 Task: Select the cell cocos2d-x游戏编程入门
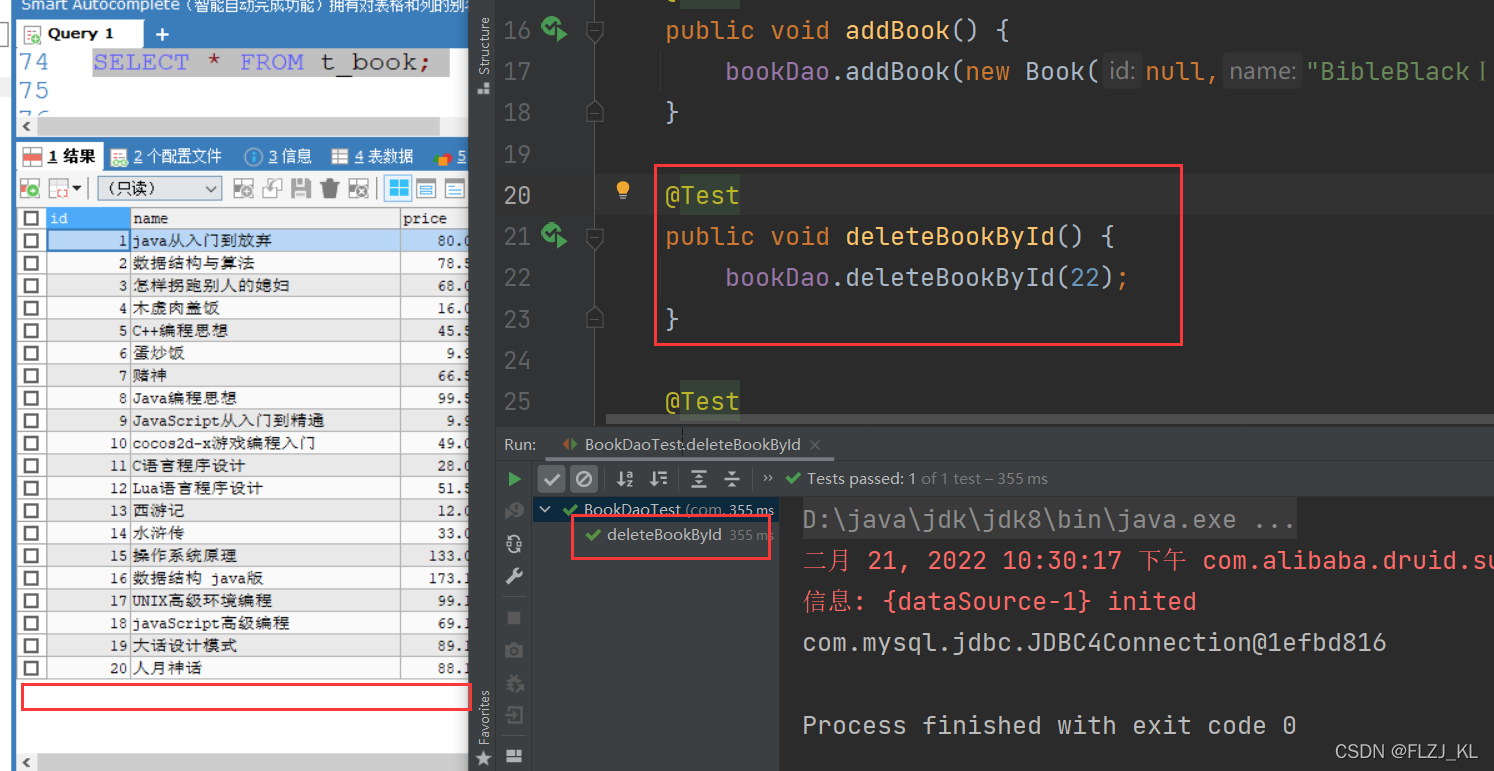[x=265, y=443]
